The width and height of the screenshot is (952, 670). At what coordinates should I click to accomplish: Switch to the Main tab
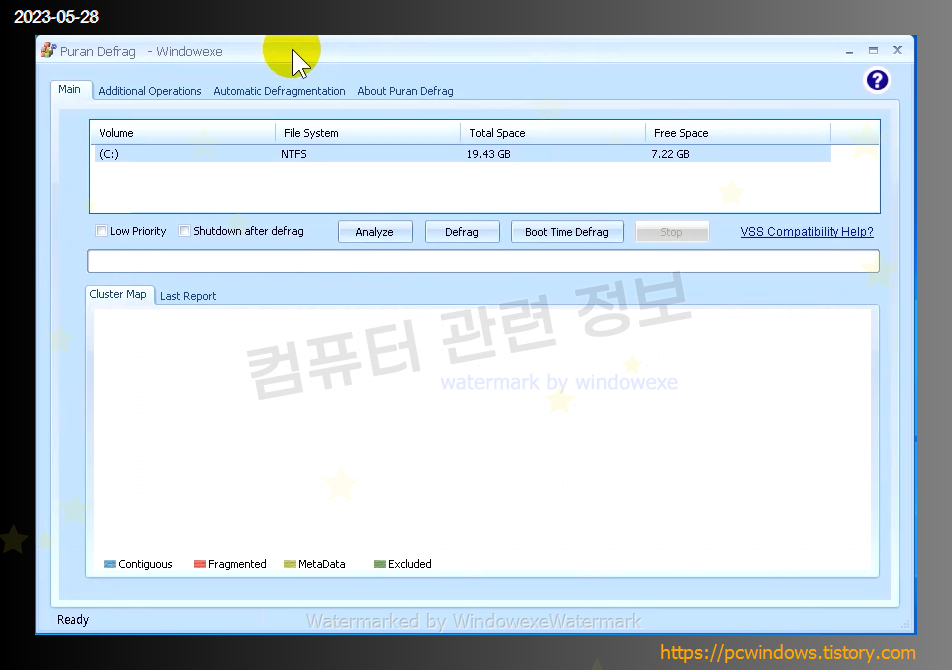[70, 89]
